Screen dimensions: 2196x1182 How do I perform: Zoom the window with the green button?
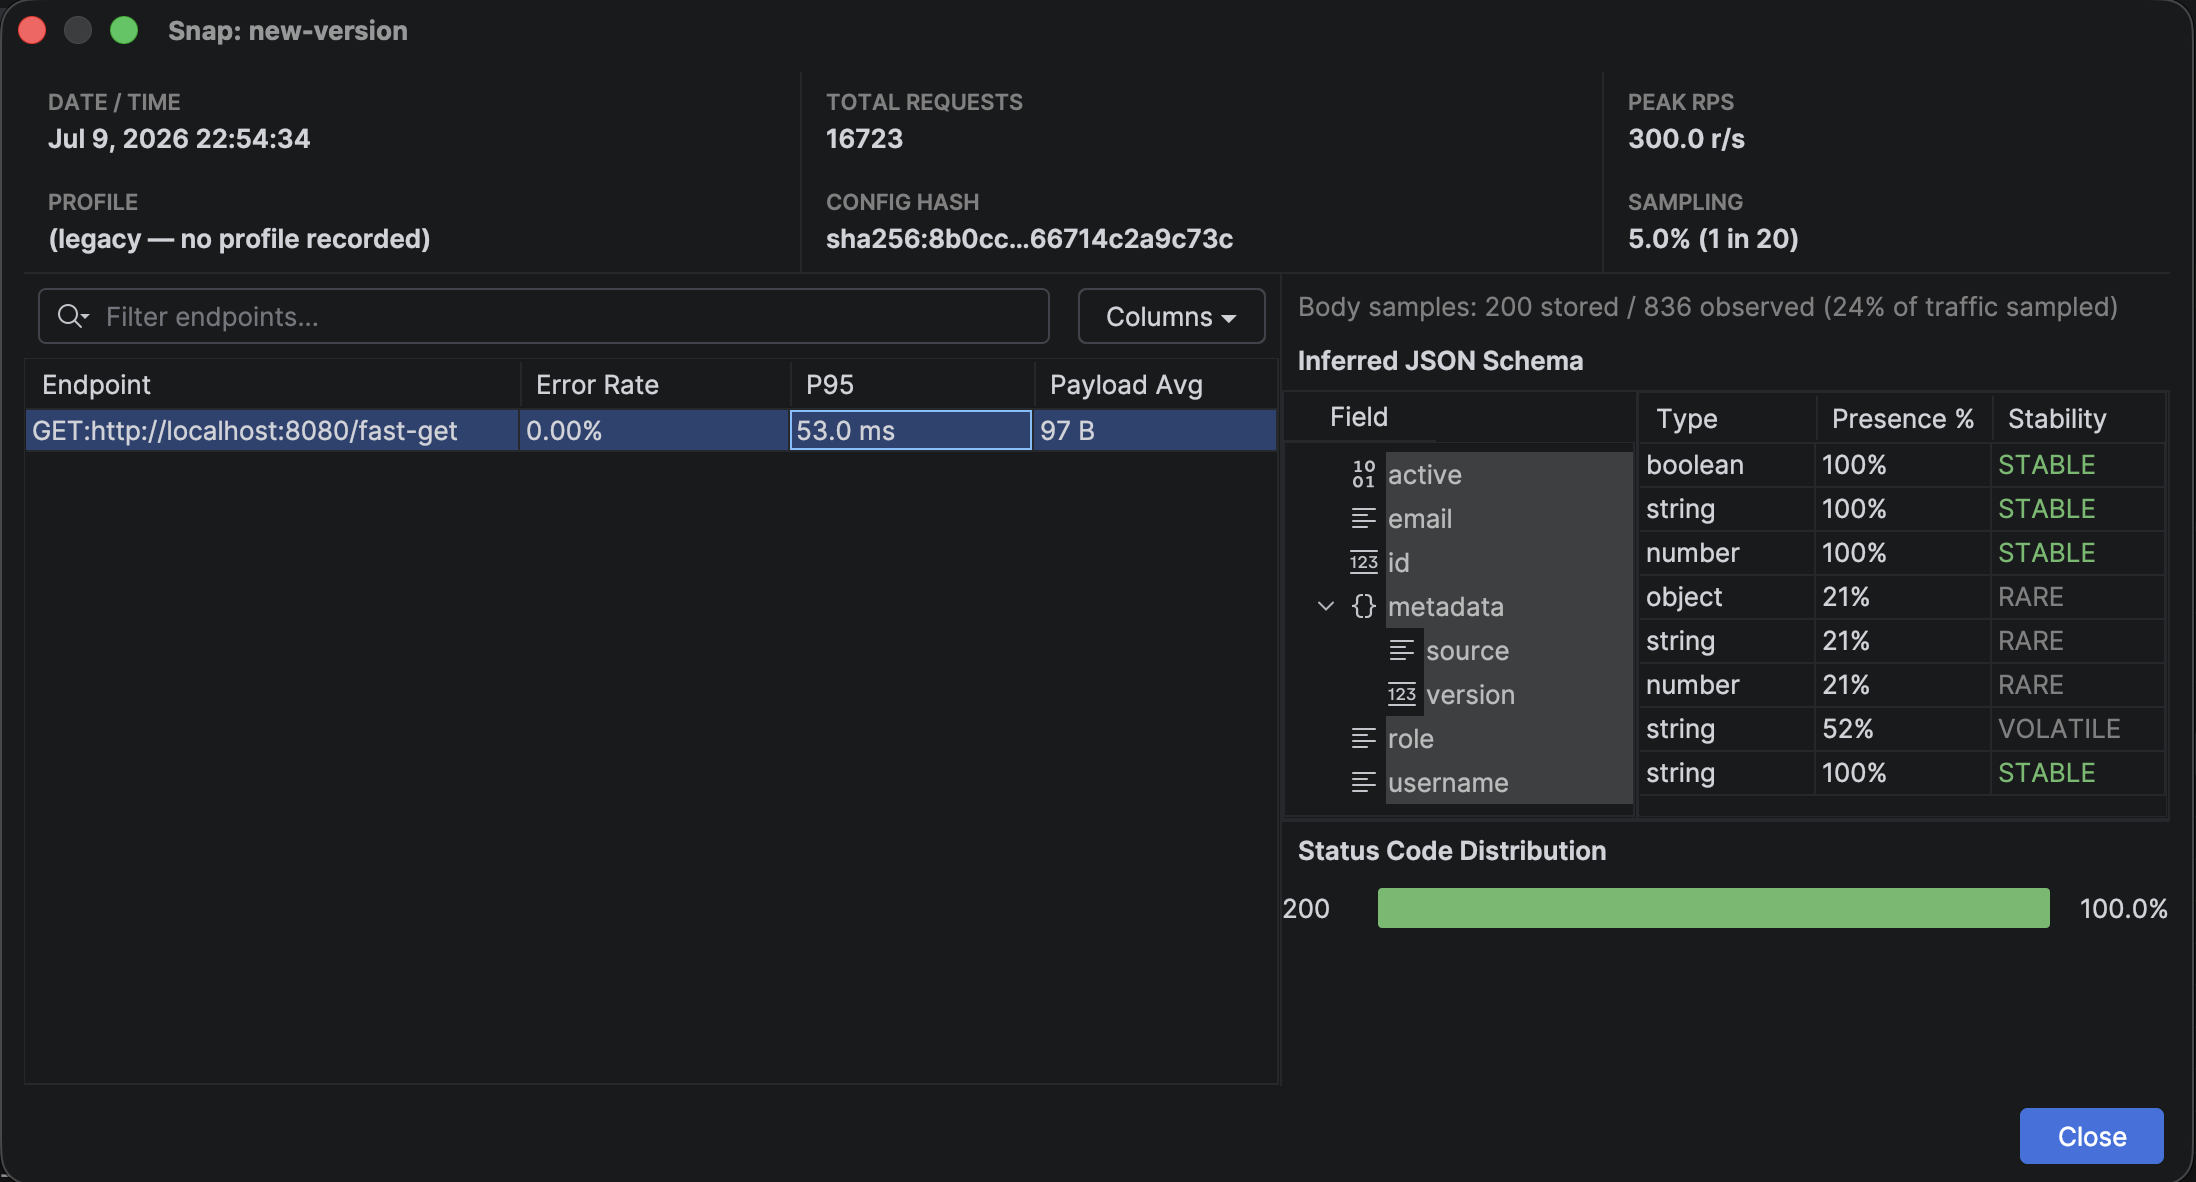click(124, 30)
